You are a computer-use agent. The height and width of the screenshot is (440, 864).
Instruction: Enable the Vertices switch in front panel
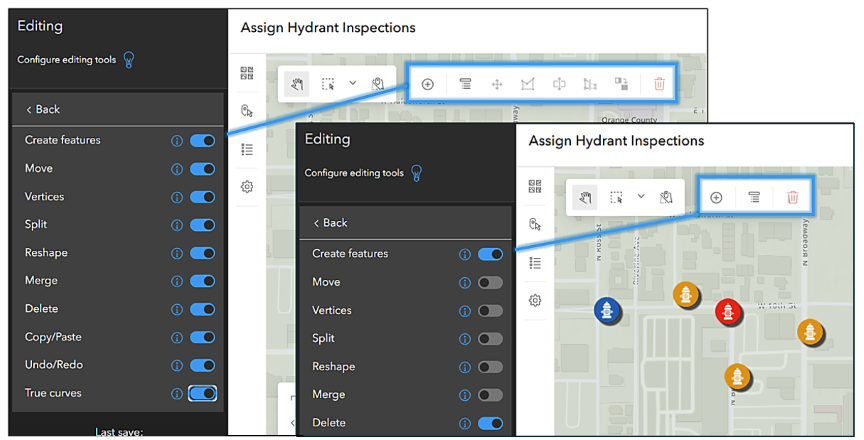point(490,311)
